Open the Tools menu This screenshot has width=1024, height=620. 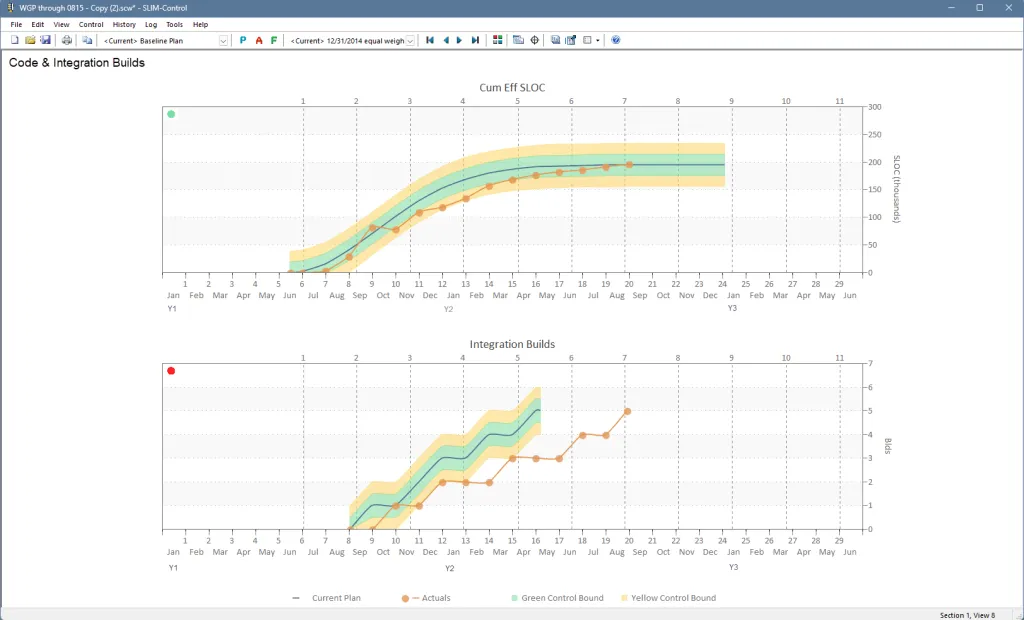pos(174,25)
